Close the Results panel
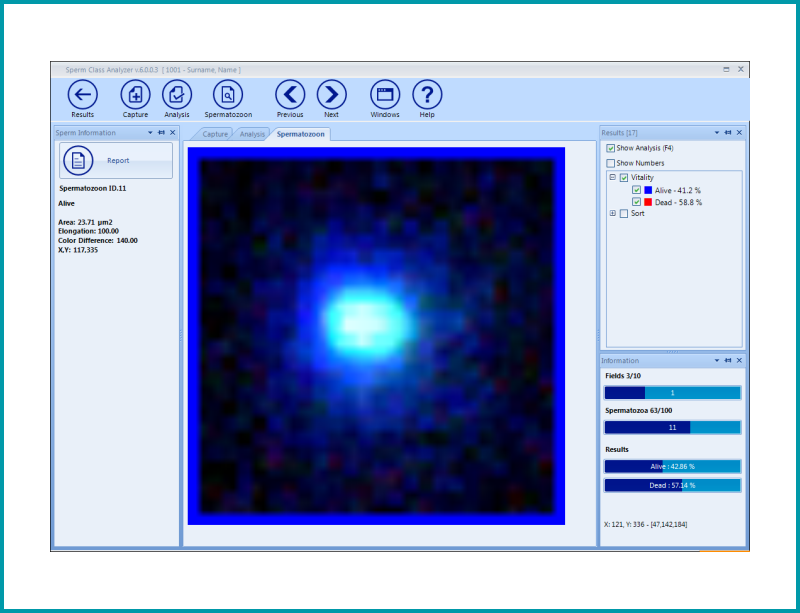 [x=739, y=133]
